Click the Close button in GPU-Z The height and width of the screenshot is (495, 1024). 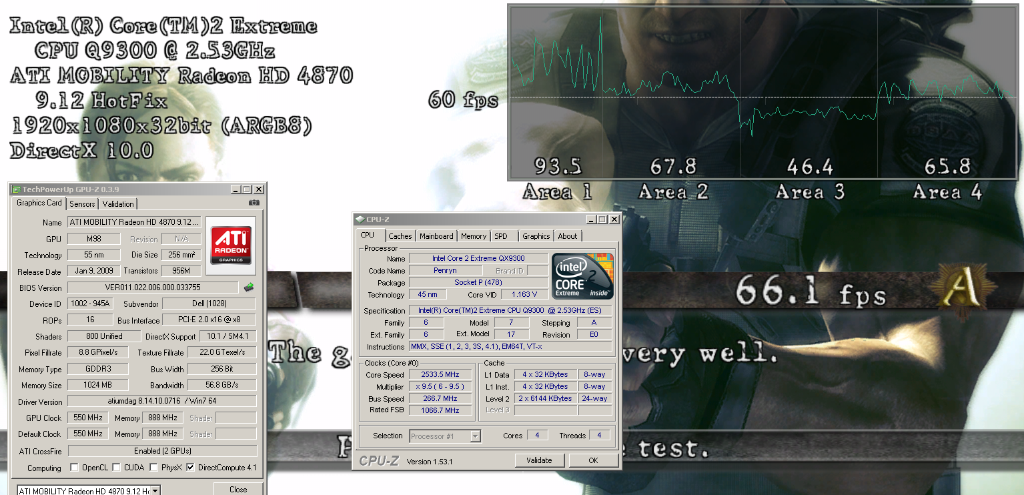pos(239,489)
